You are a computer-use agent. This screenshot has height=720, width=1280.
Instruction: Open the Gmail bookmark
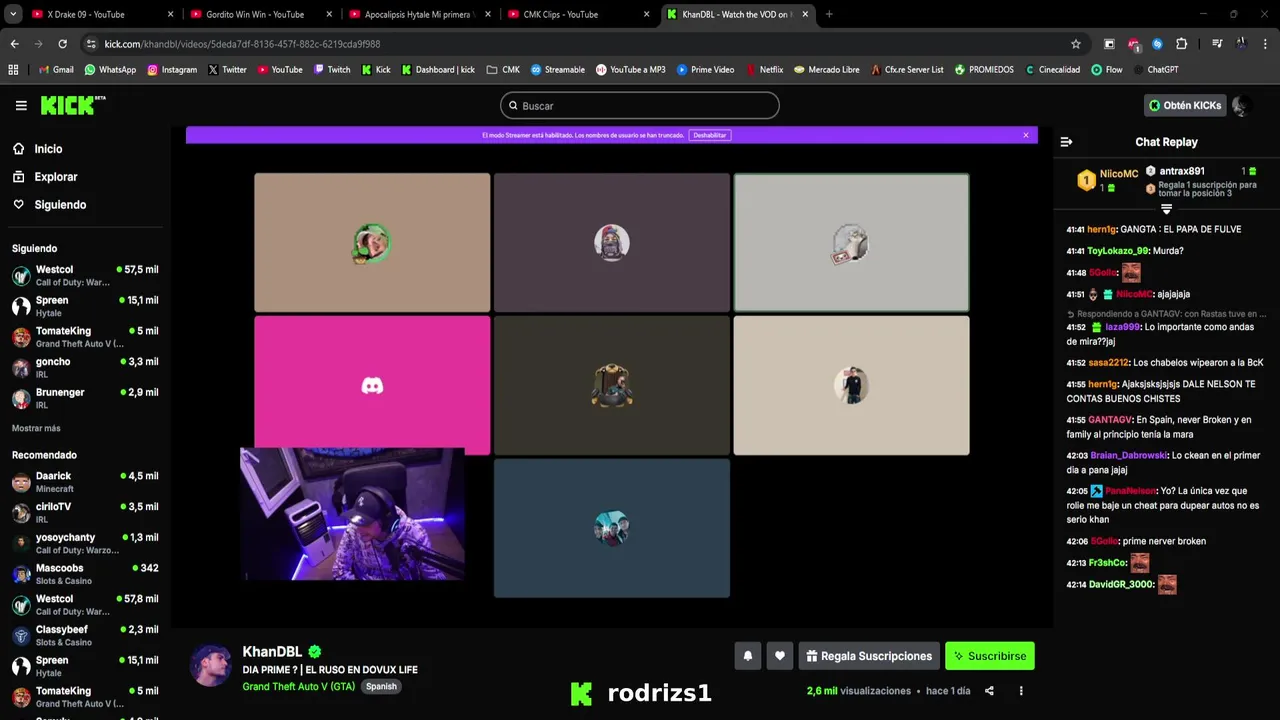(56, 70)
